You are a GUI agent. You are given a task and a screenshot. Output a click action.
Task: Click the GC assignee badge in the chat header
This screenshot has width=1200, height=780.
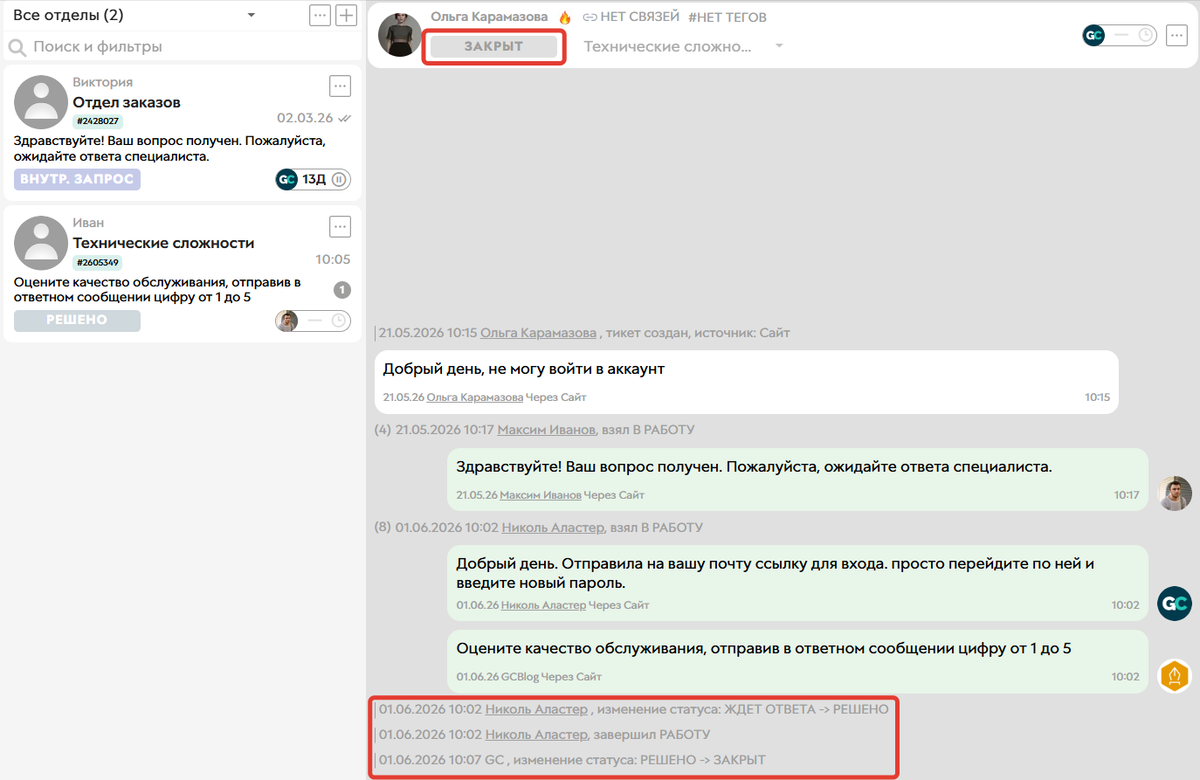coord(1094,35)
